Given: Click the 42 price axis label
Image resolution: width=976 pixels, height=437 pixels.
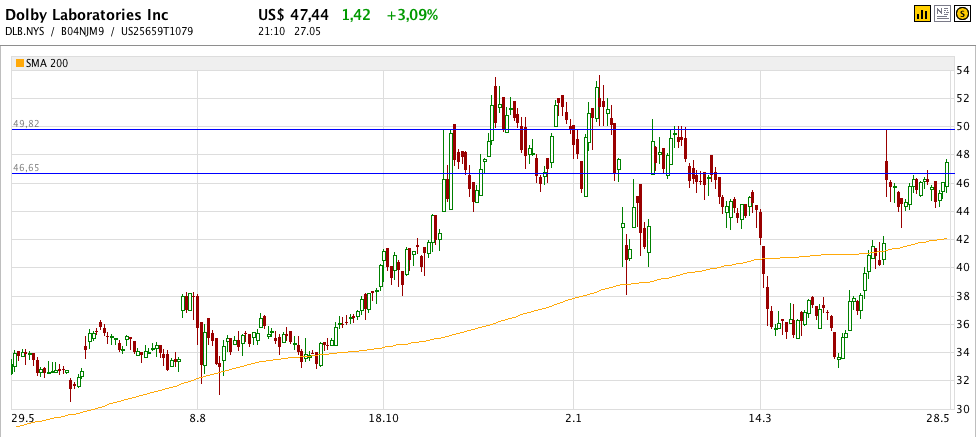Looking at the screenshot, I should tap(962, 240).
